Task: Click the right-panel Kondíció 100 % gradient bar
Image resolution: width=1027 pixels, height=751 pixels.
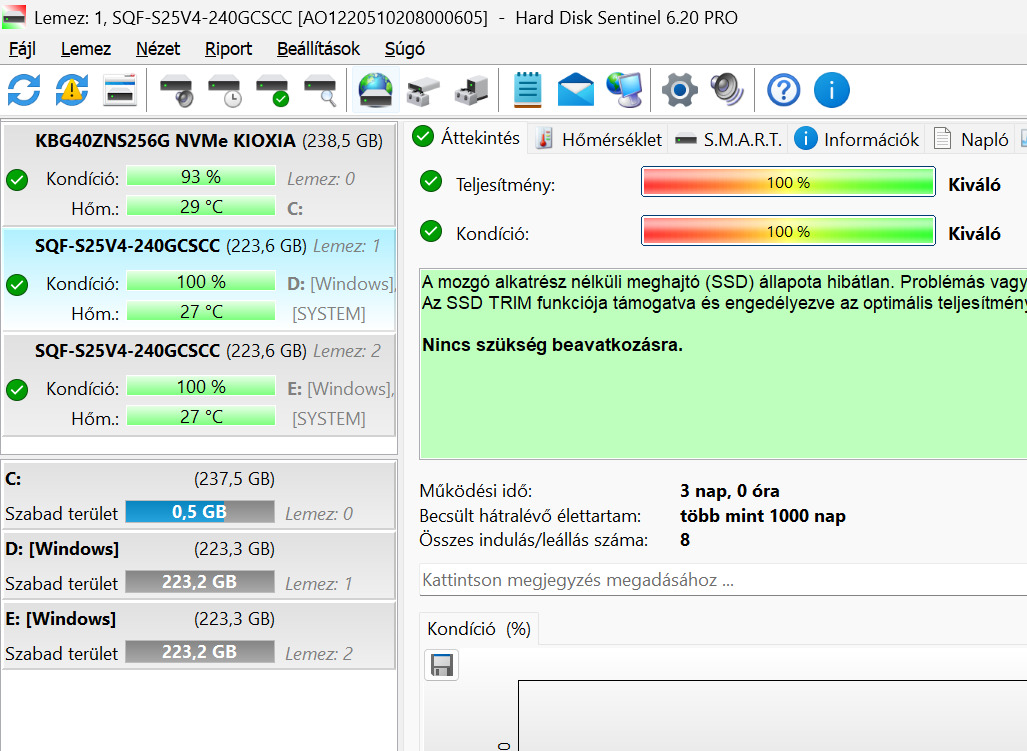Action: click(788, 231)
